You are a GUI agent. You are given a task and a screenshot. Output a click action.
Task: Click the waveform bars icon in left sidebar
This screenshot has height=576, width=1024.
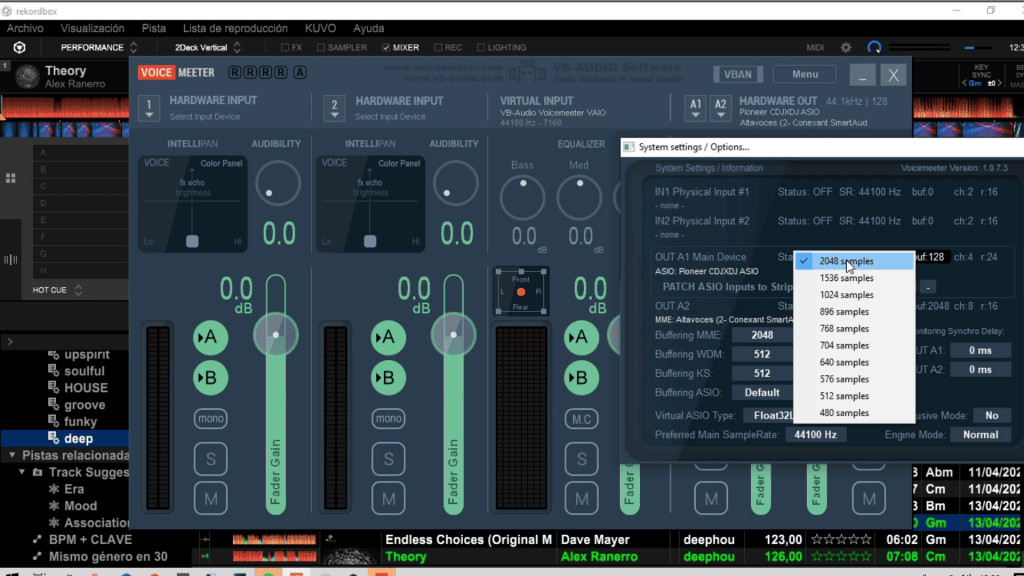point(10,260)
